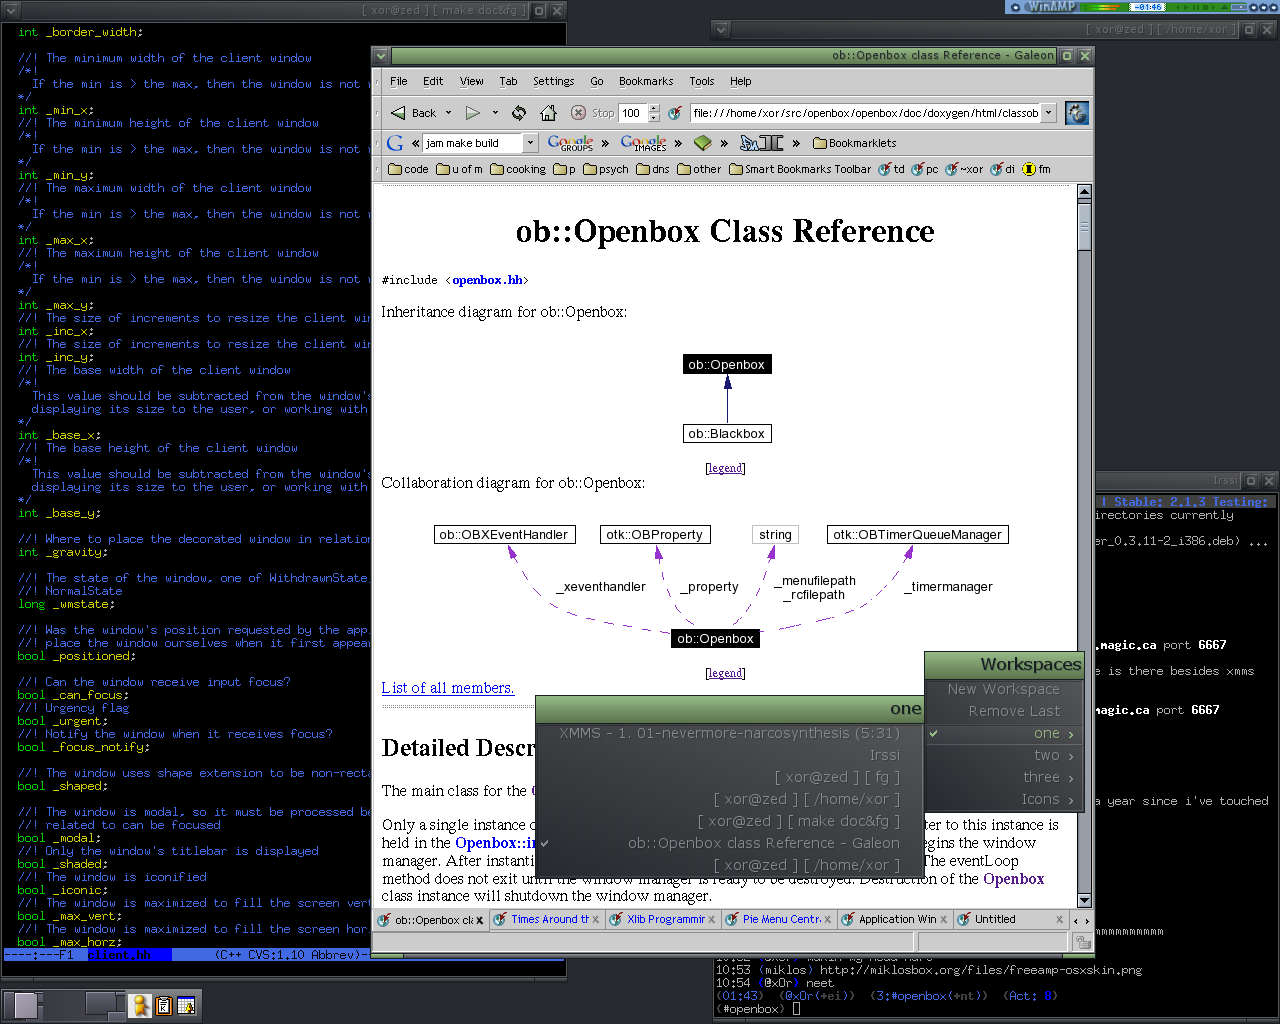Viewport: 1280px width, 1024px height.
Task: Choose 'New Workspace' in Workspaces menu
Action: pos(1003,689)
